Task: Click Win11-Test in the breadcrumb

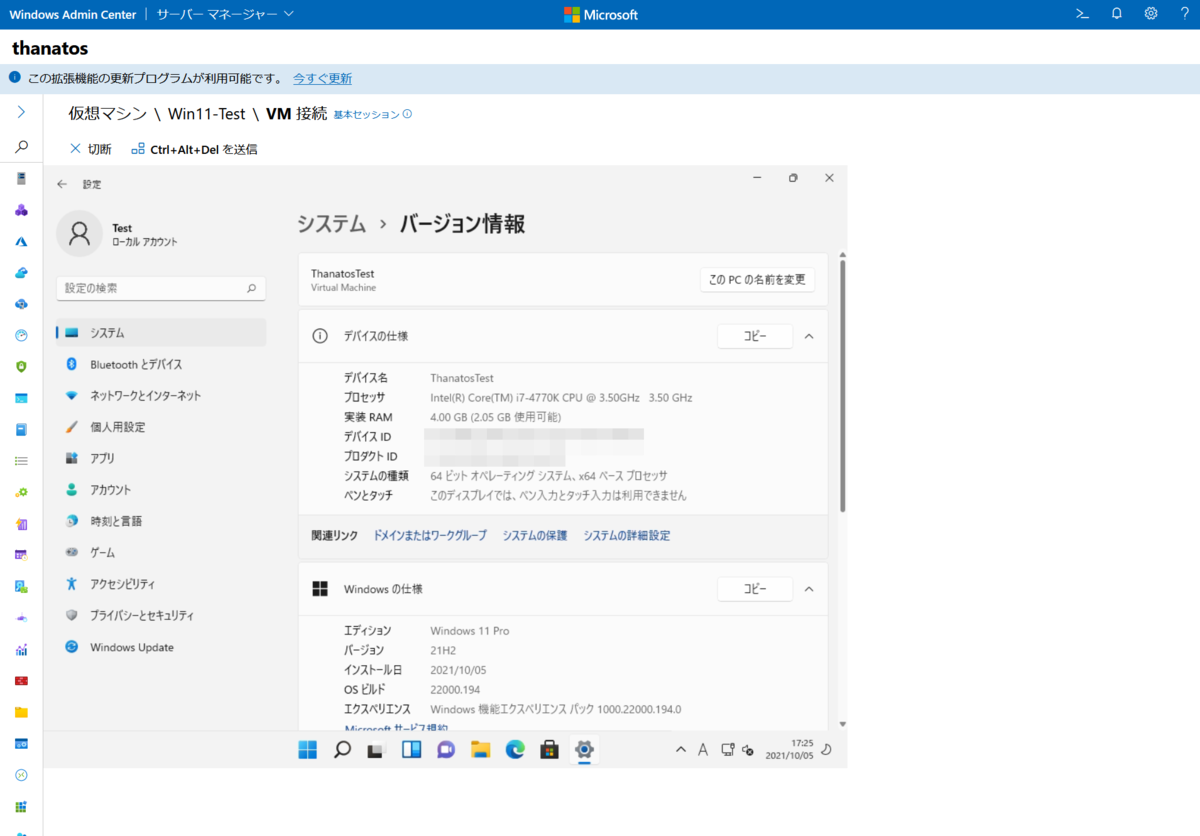Action: click(207, 114)
